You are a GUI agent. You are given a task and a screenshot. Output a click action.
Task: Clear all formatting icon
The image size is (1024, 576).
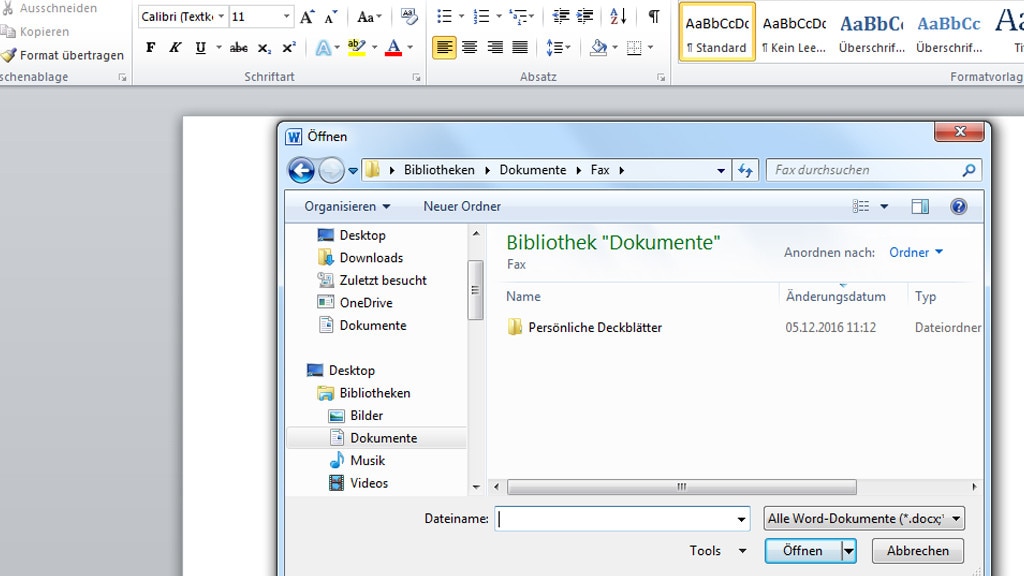(409, 17)
